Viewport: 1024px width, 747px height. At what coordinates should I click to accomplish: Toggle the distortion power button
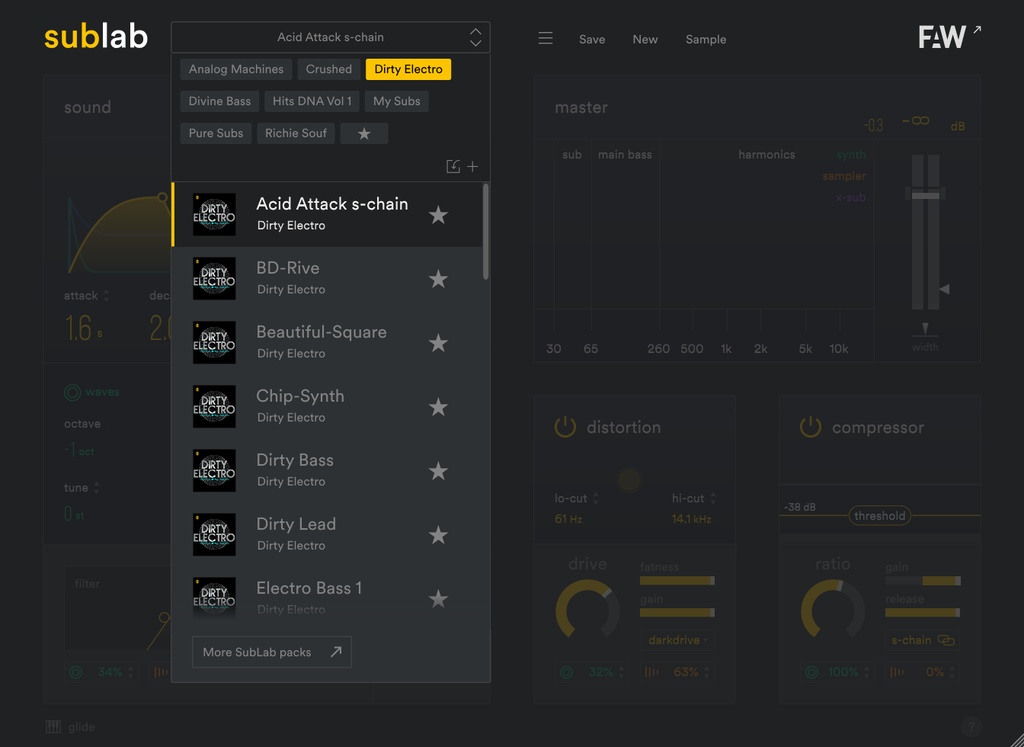click(x=564, y=426)
